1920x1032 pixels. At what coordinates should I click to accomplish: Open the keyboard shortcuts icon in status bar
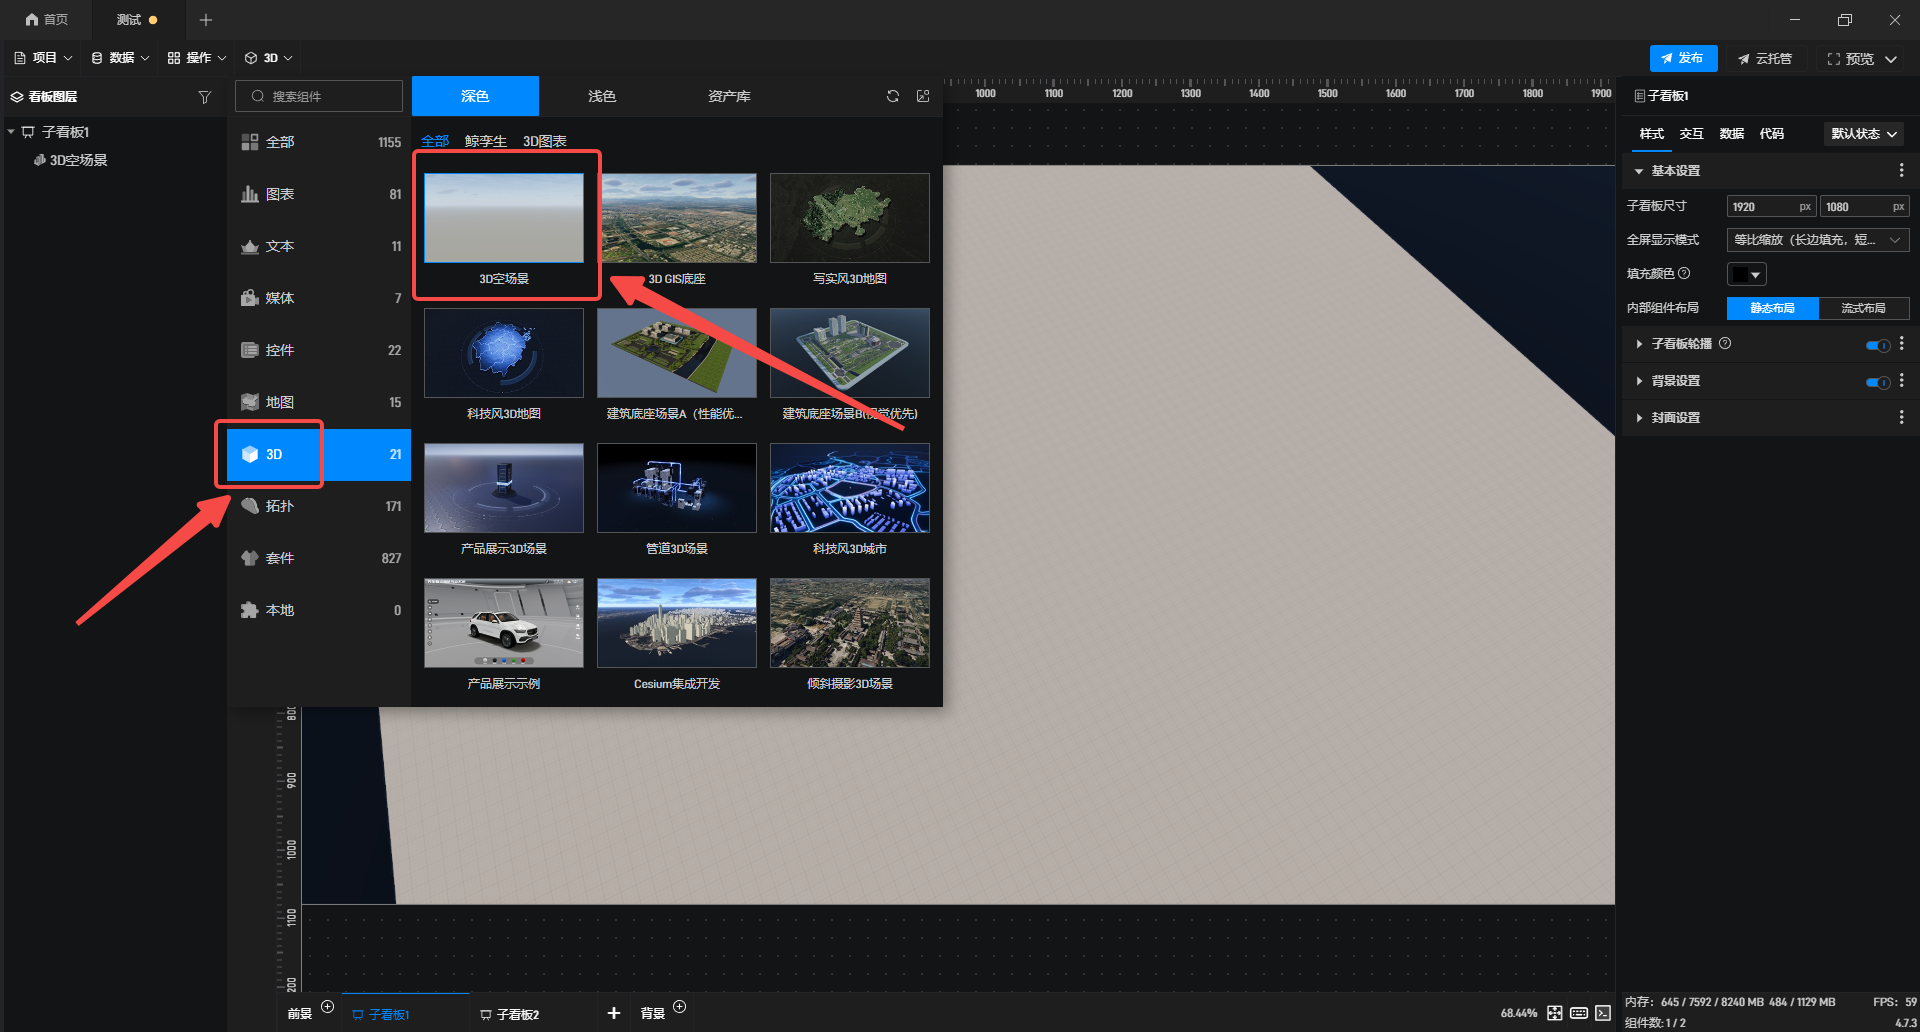point(1579,1013)
